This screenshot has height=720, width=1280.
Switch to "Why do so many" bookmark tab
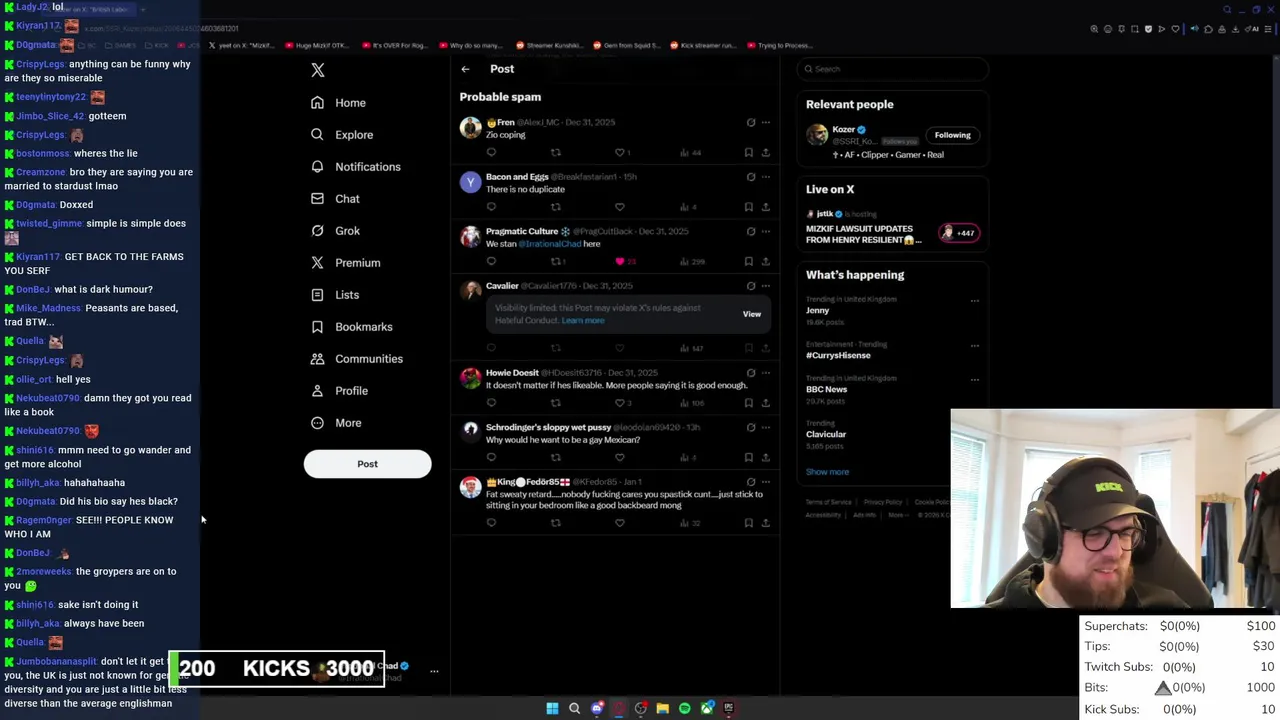470,46
